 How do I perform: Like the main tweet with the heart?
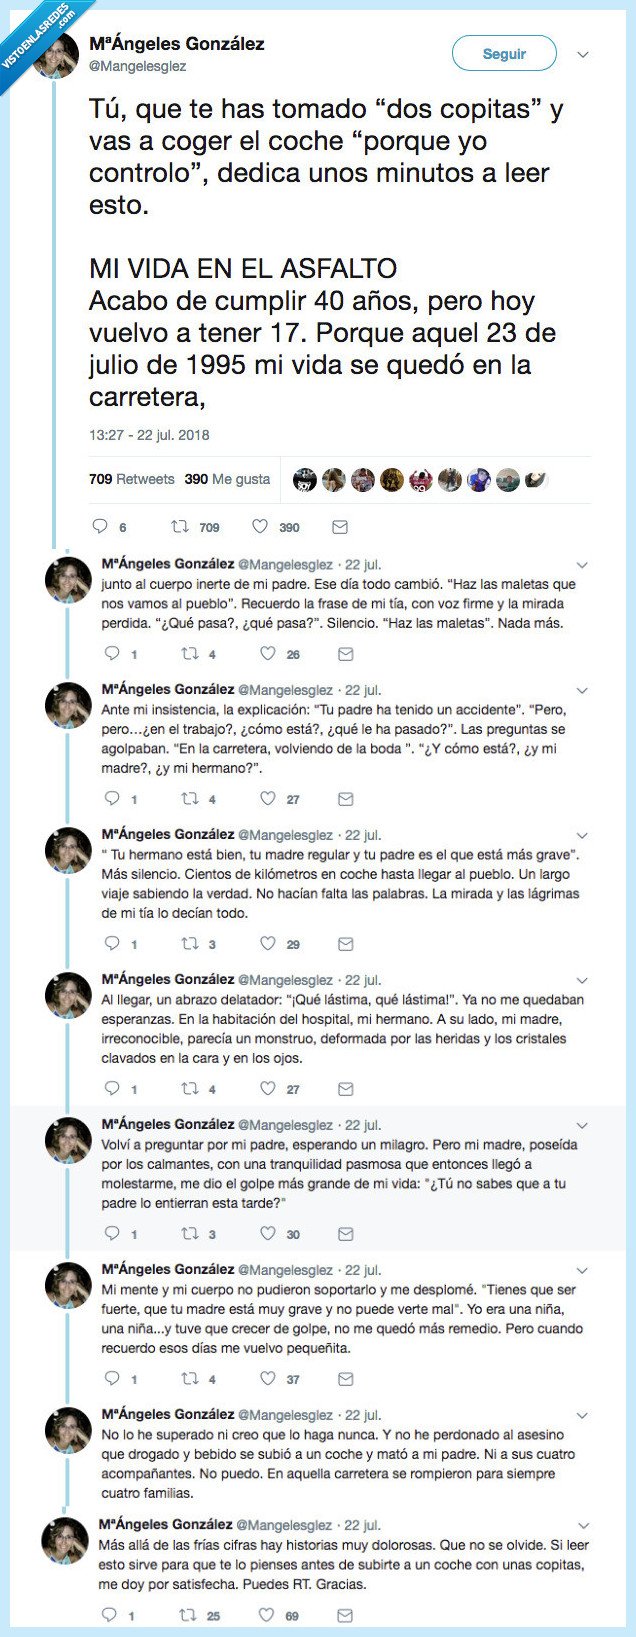[262, 526]
